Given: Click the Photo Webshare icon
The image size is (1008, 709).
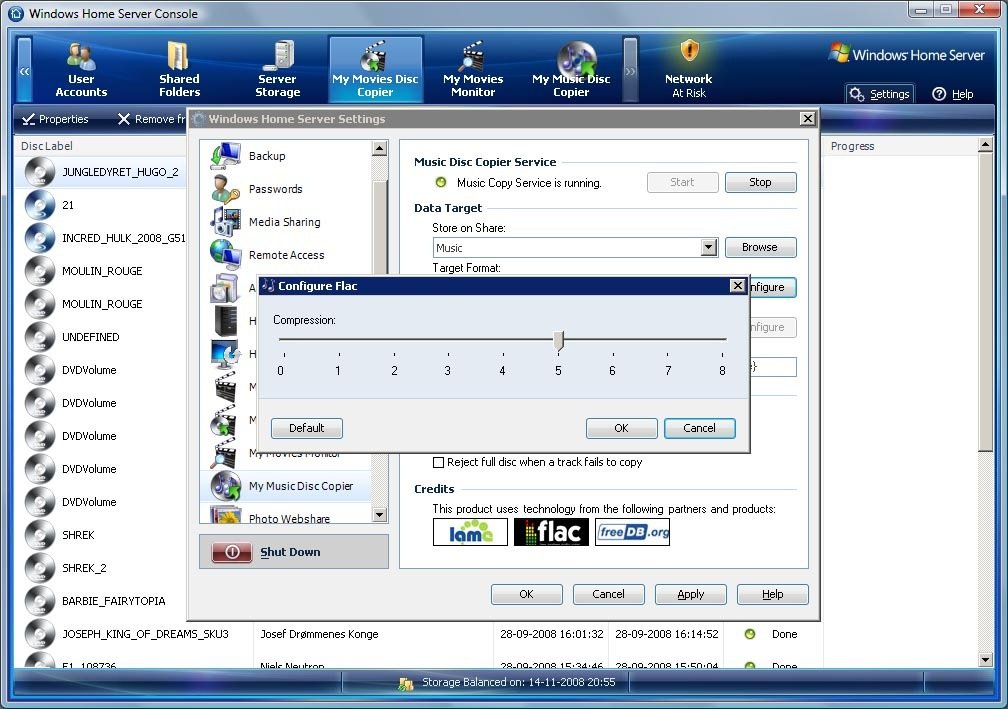Looking at the screenshot, I should pos(225,515).
